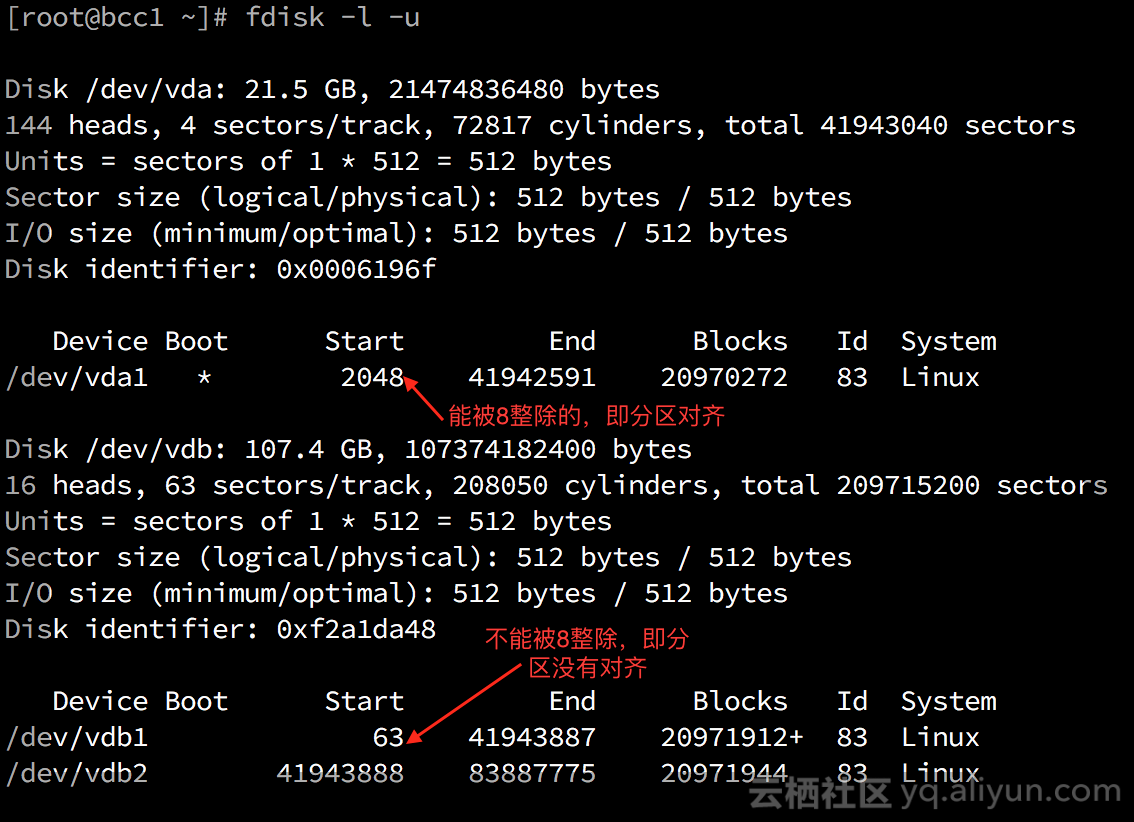Click the /dev/vda1 device entry

(x=76, y=377)
